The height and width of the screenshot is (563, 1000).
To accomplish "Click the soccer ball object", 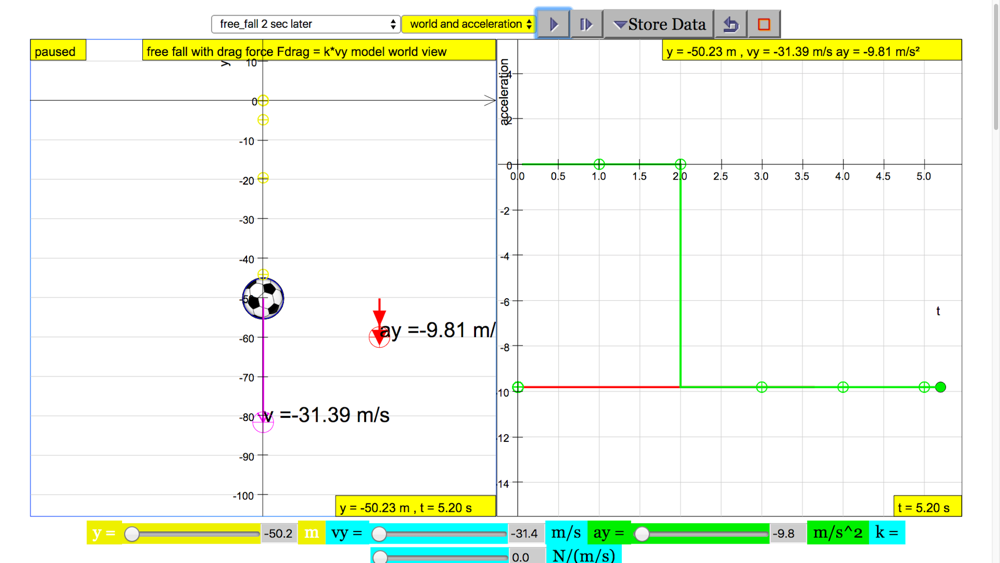I will click(x=263, y=298).
